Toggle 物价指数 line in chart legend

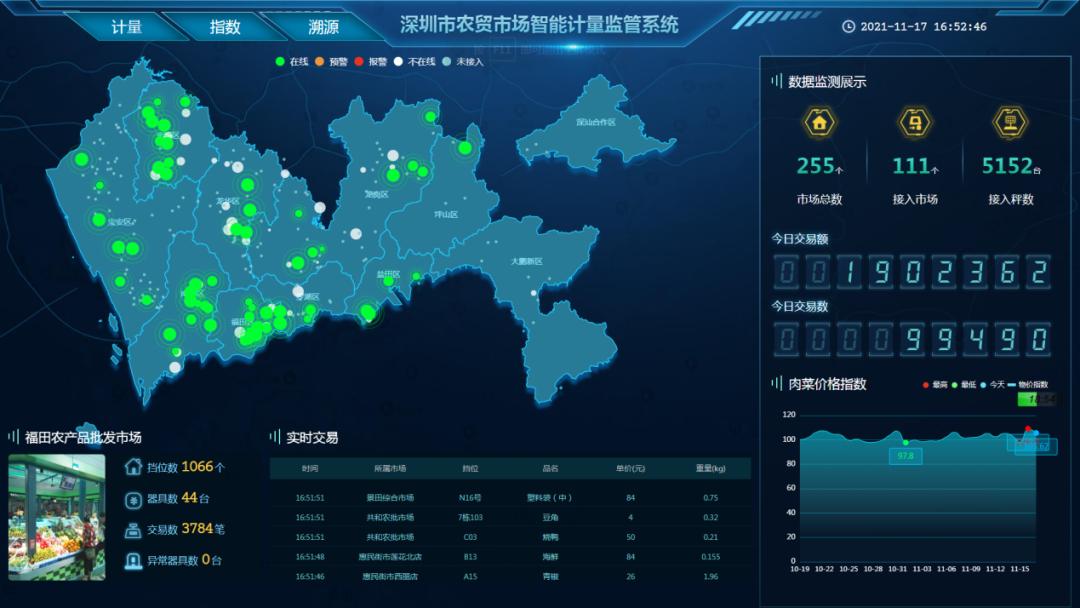1025,385
